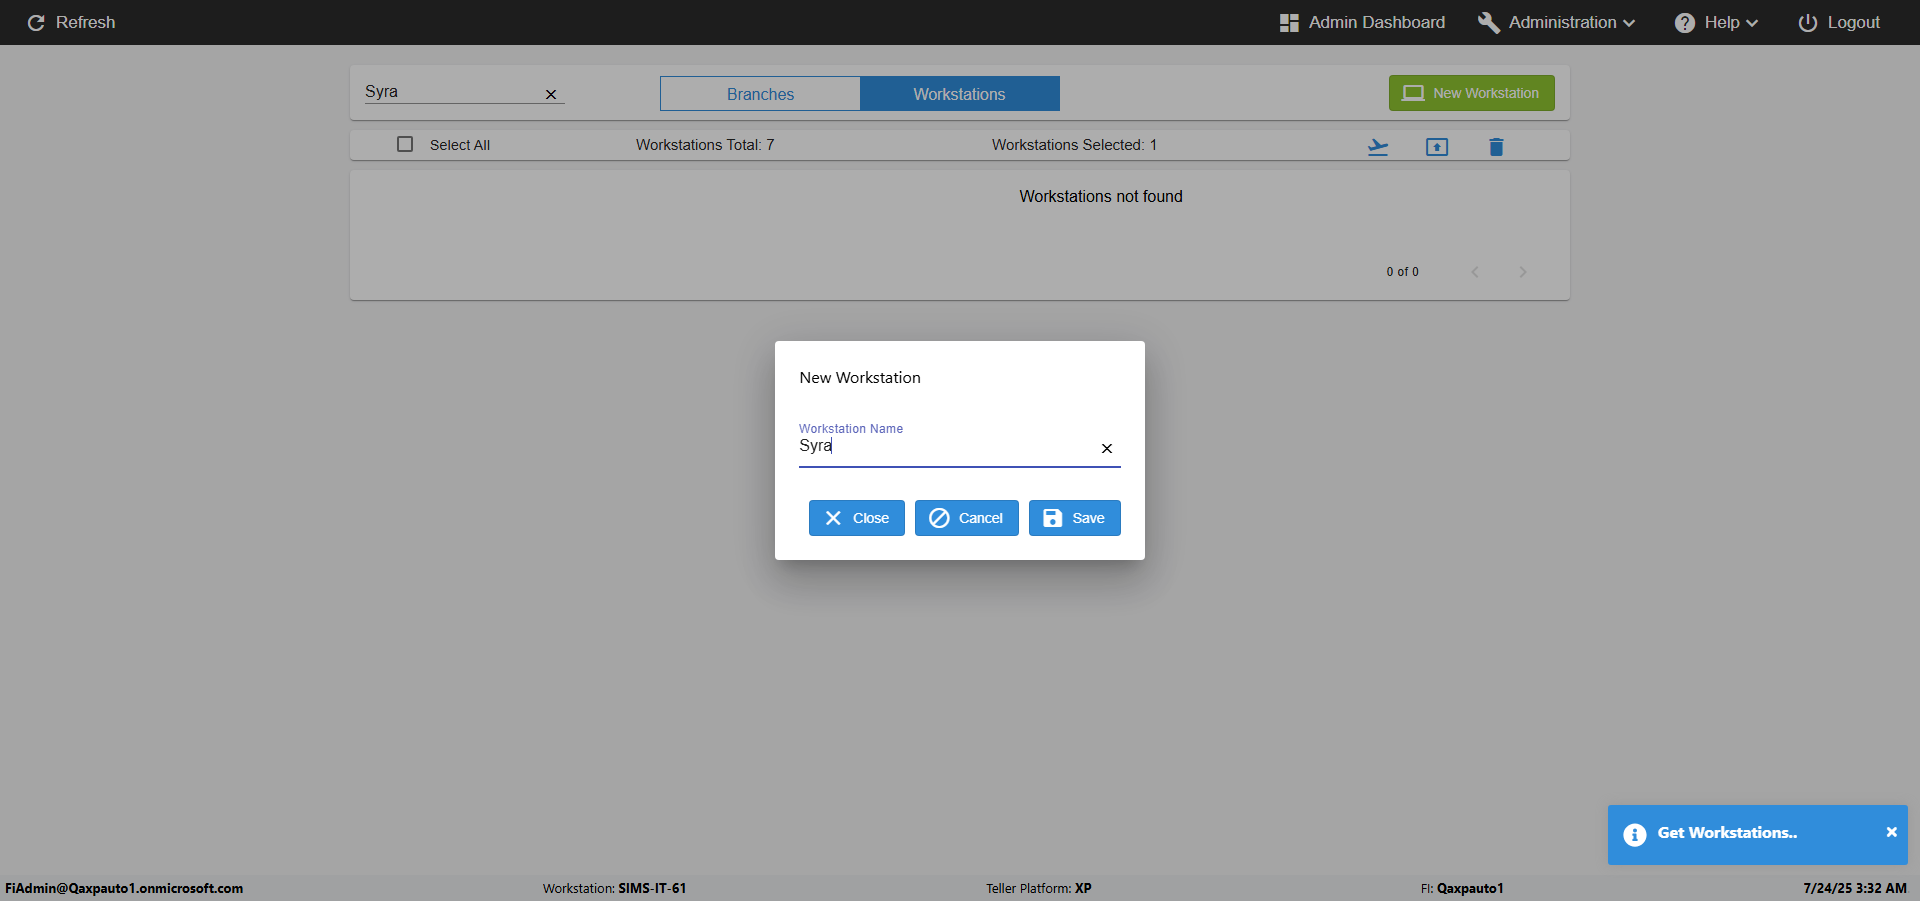Click Close button in New Workstation dialog

[x=856, y=518]
